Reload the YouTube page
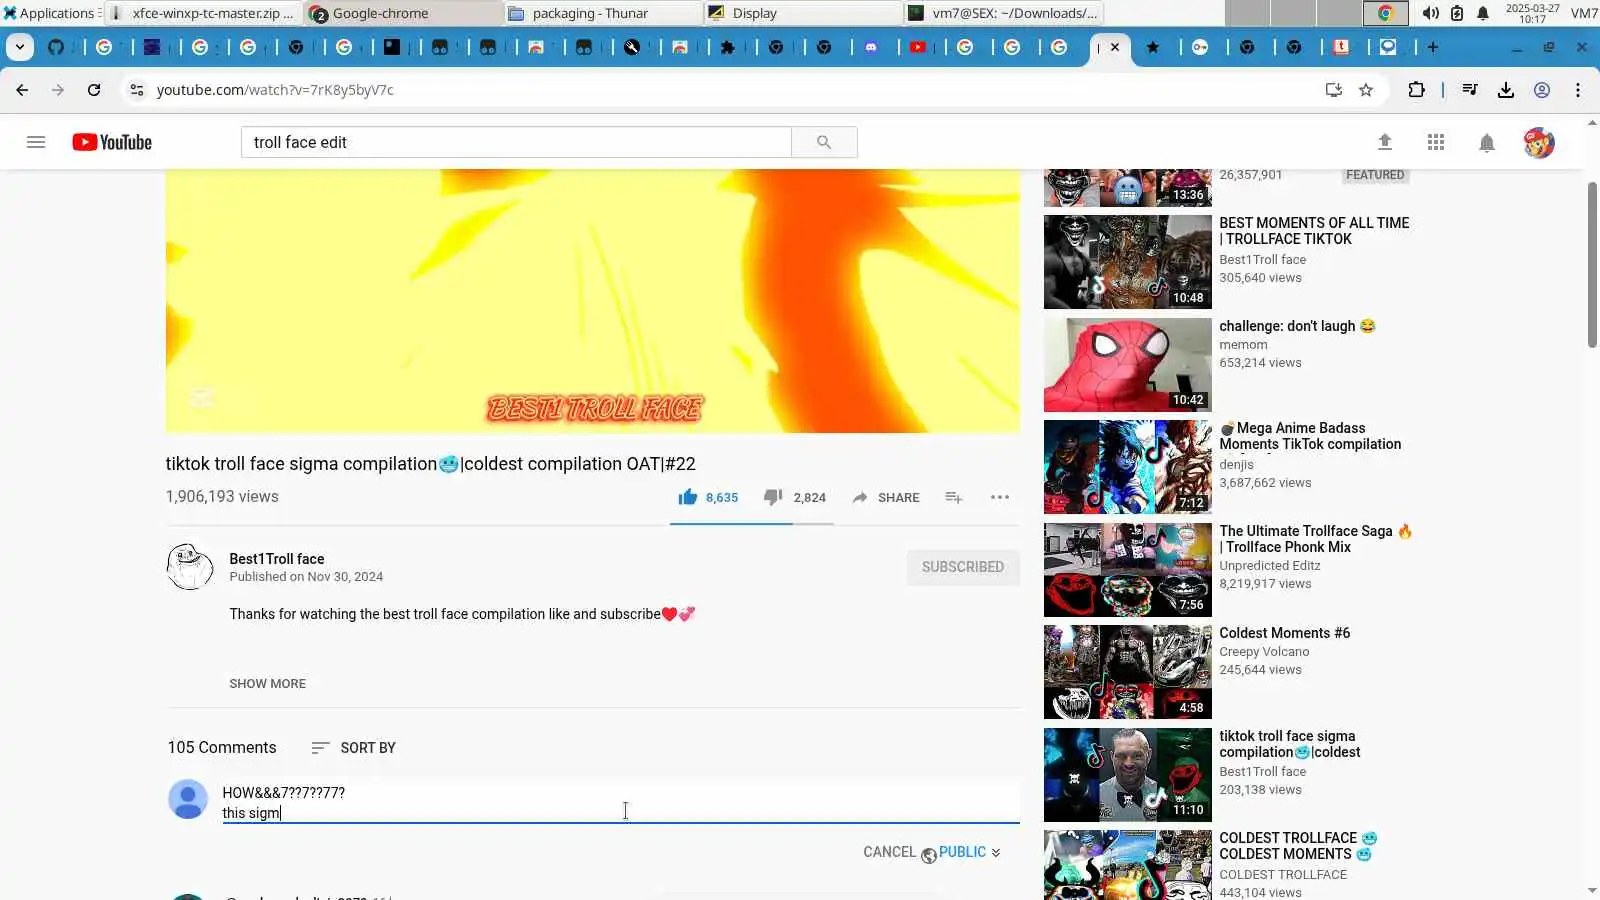This screenshot has height=900, width=1600. pyautogui.click(x=94, y=90)
